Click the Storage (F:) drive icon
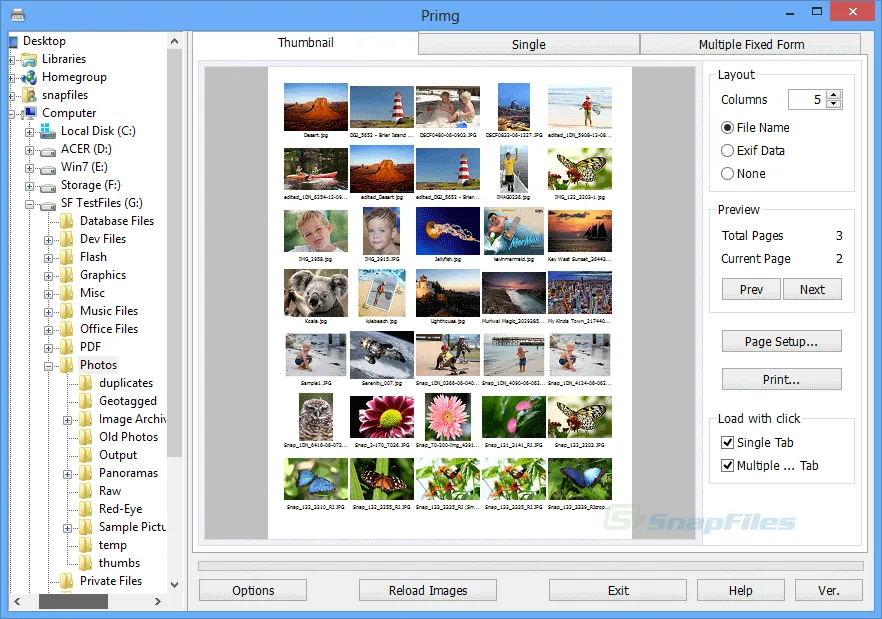This screenshot has height=619, width=882. [48, 186]
